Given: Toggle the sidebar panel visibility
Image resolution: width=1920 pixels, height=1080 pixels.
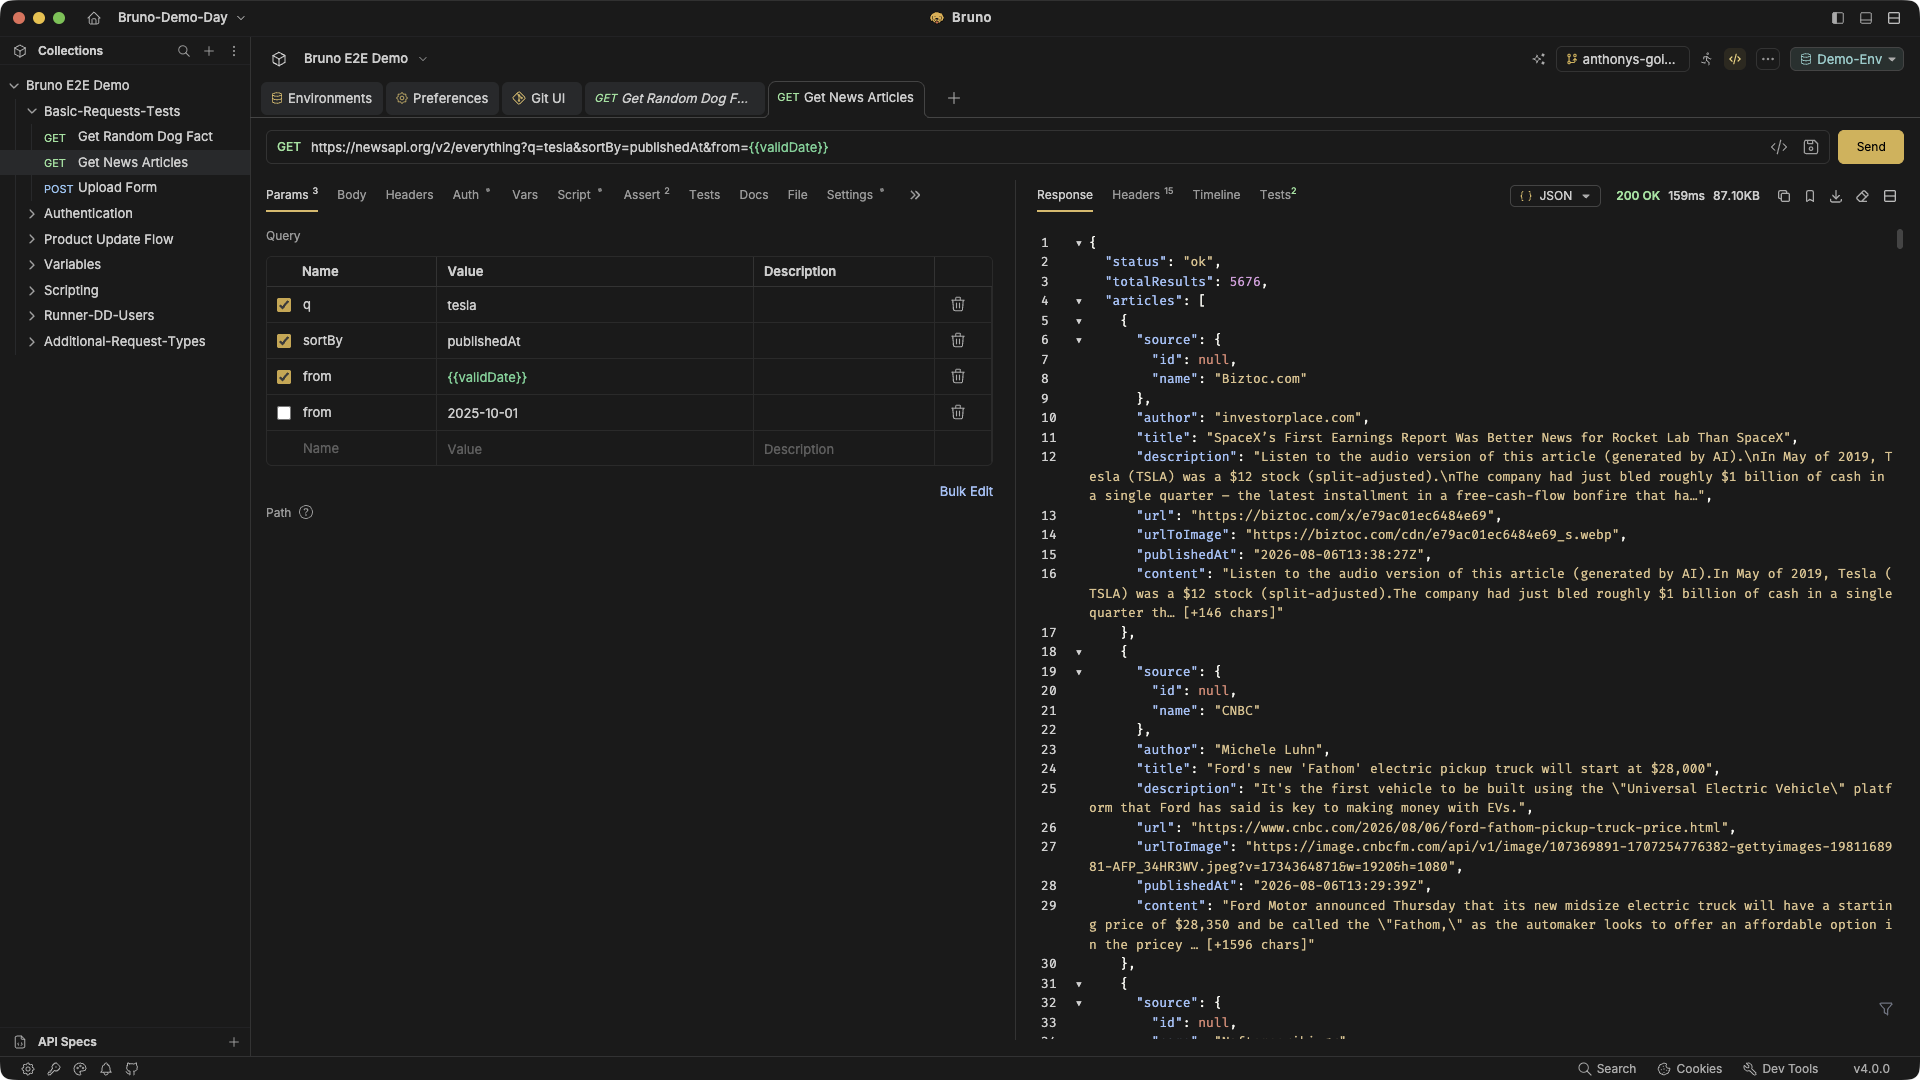Looking at the screenshot, I should [x=1838, y=18].
